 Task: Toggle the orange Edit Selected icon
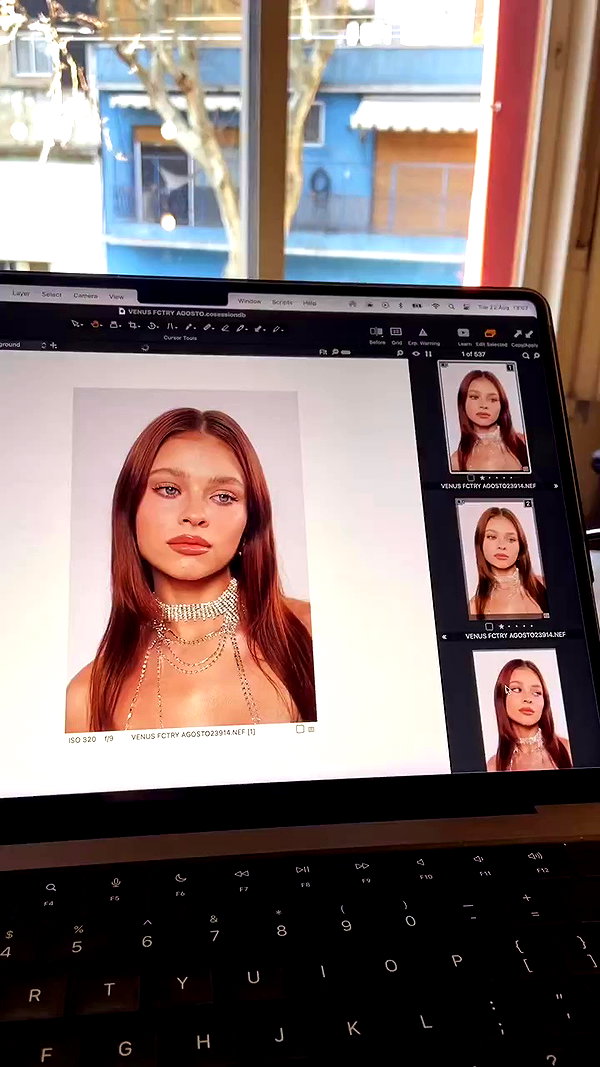[490, 333]
